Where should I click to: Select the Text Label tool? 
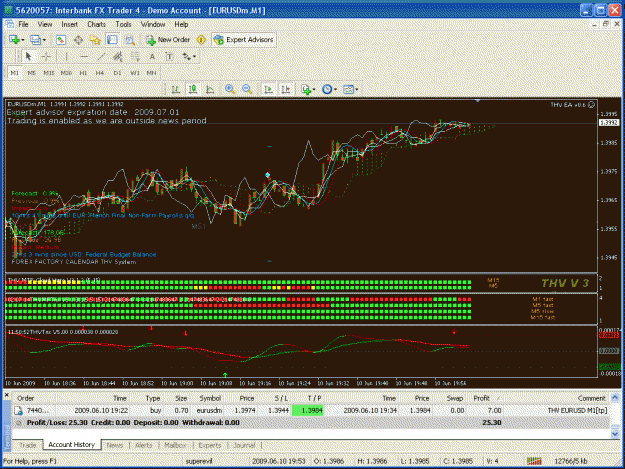point(169,57)
